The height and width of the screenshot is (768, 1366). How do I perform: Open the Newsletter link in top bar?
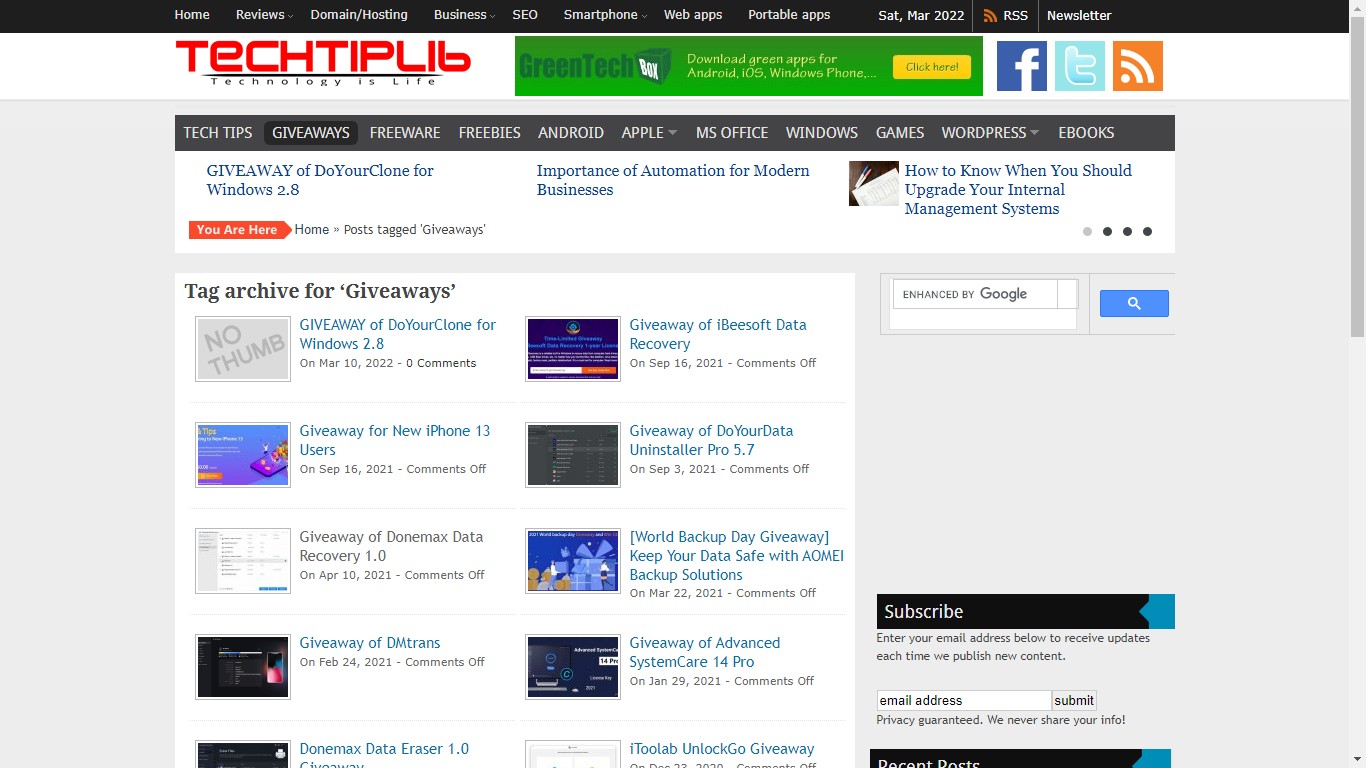point(1079,15)
